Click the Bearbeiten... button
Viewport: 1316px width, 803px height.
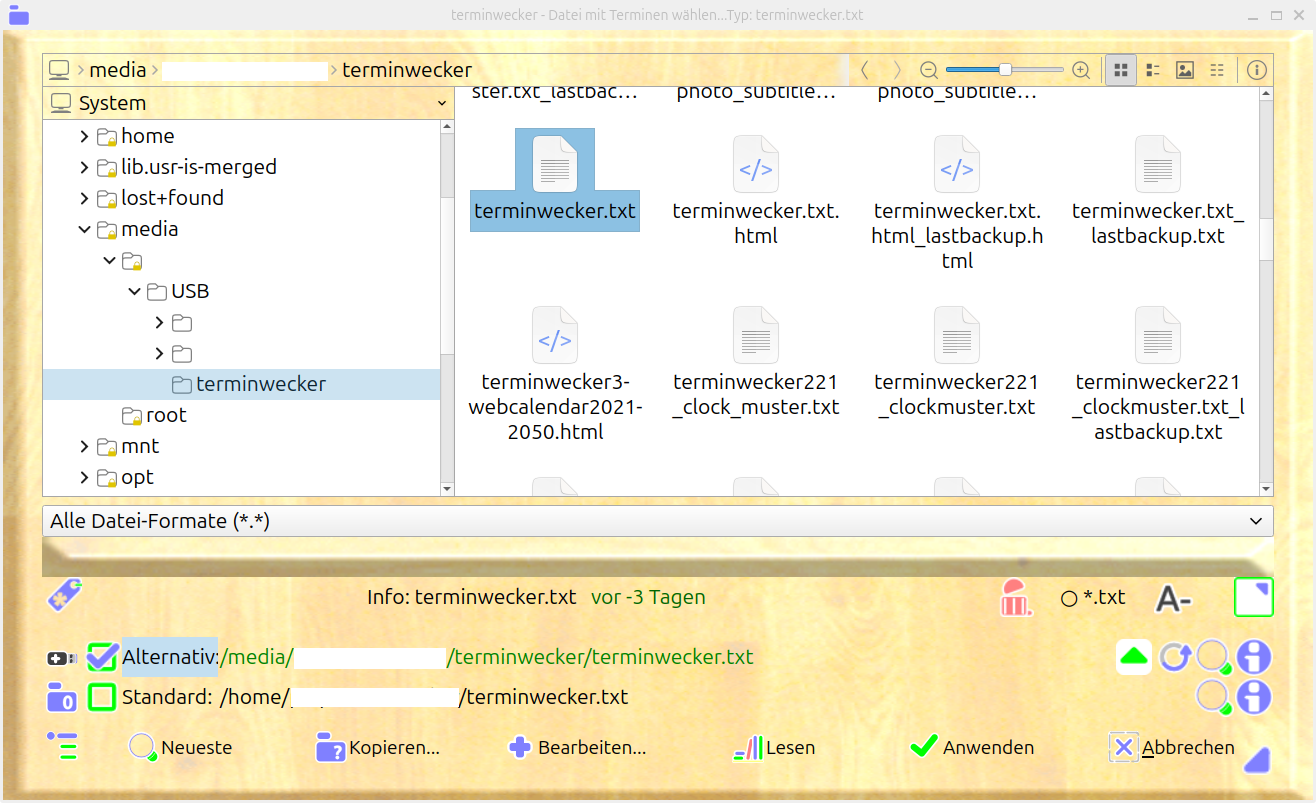[578, 747]
